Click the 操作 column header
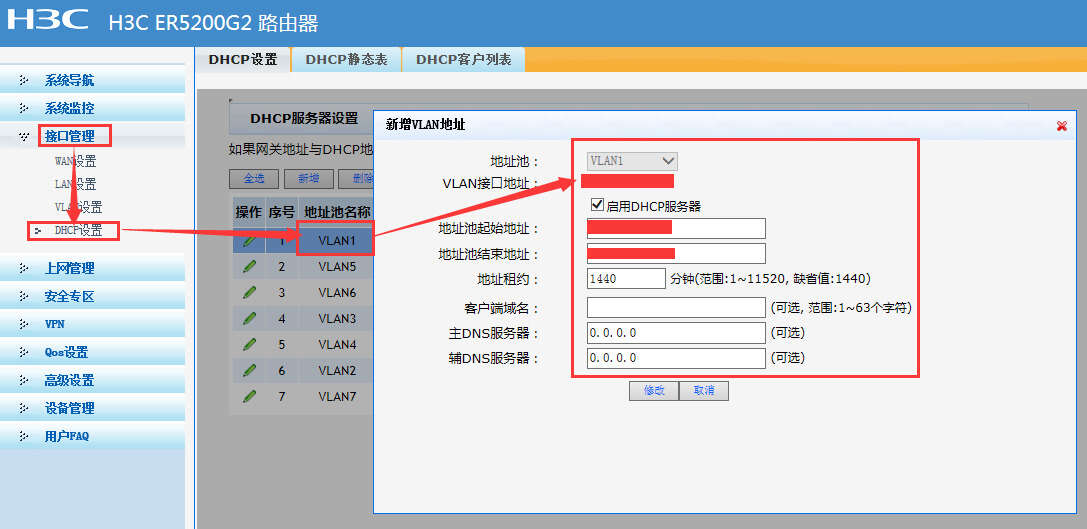 [x=247, y=212]
